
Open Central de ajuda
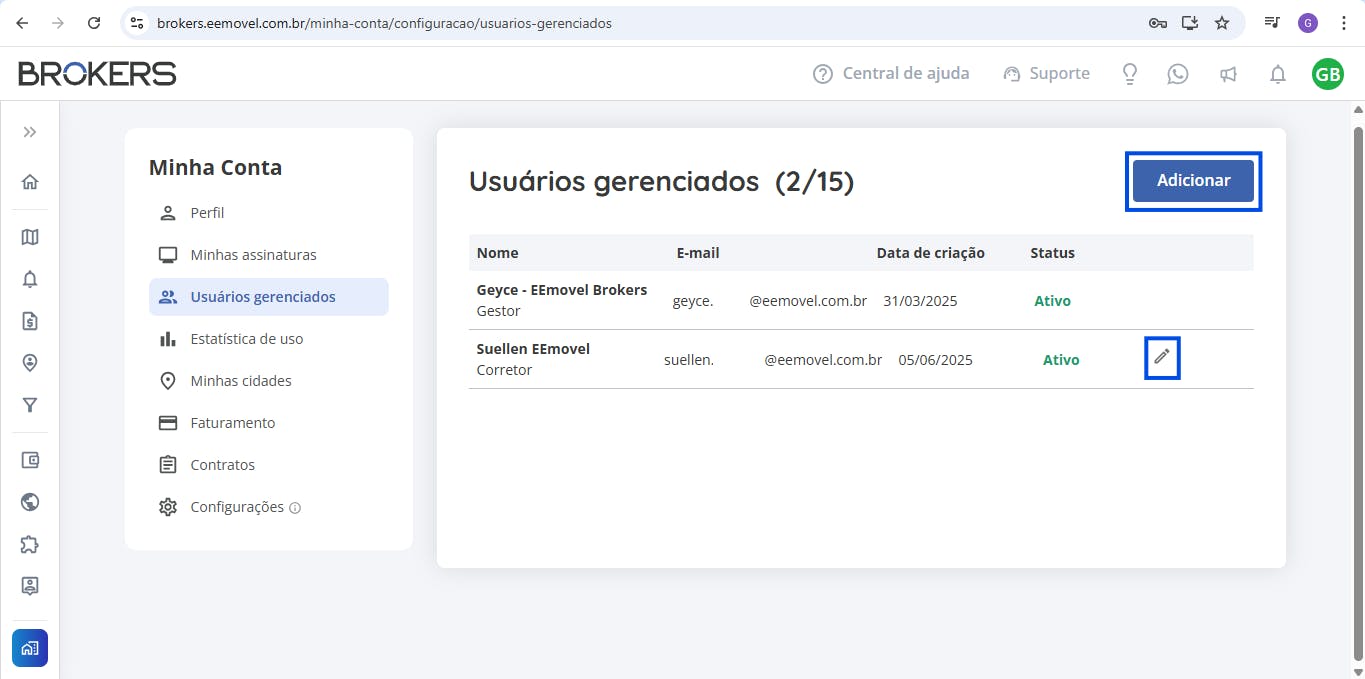click(x=891, y=73)
